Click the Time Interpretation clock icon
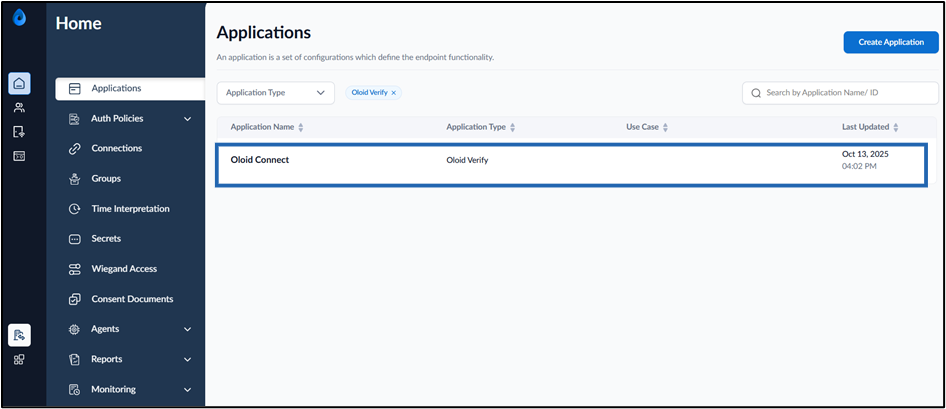 (x=74, y=209)
